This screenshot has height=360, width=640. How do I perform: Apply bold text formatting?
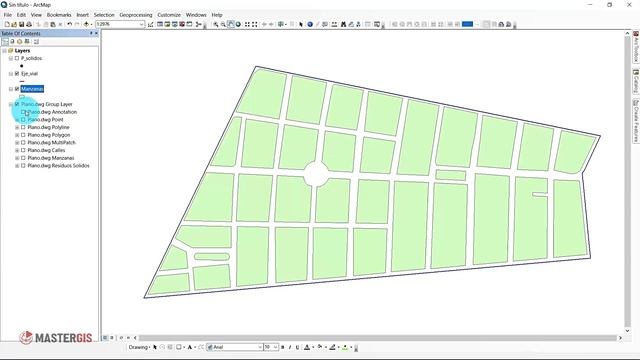point(282,347)
